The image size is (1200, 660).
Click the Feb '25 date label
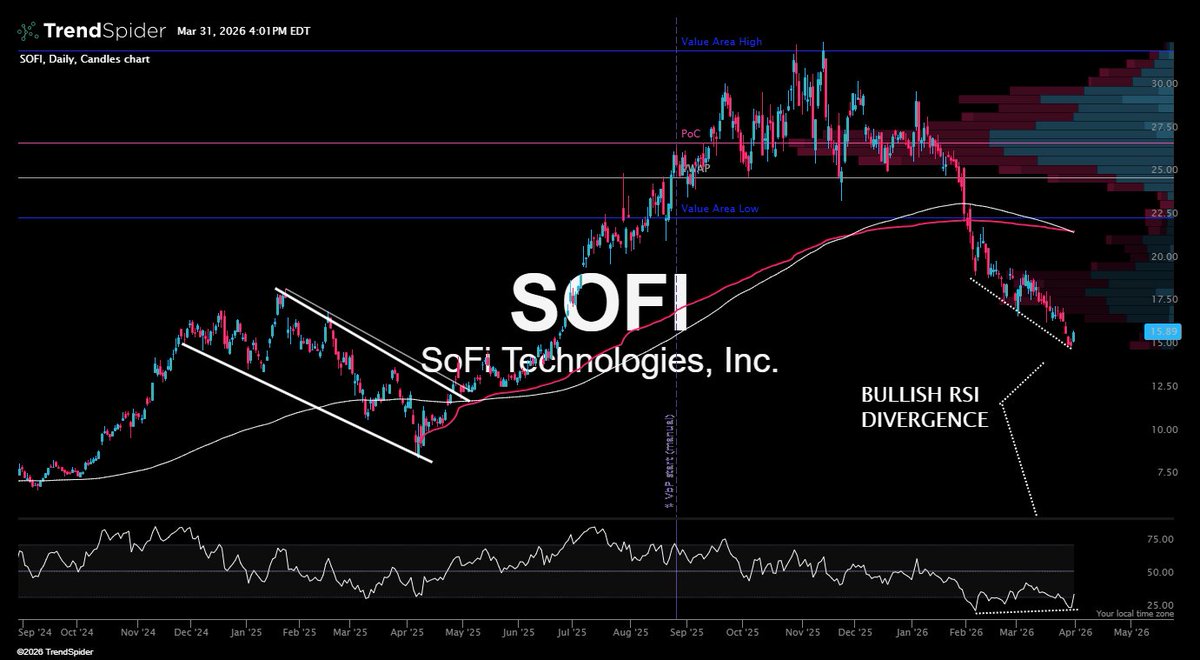coord(299,633)
